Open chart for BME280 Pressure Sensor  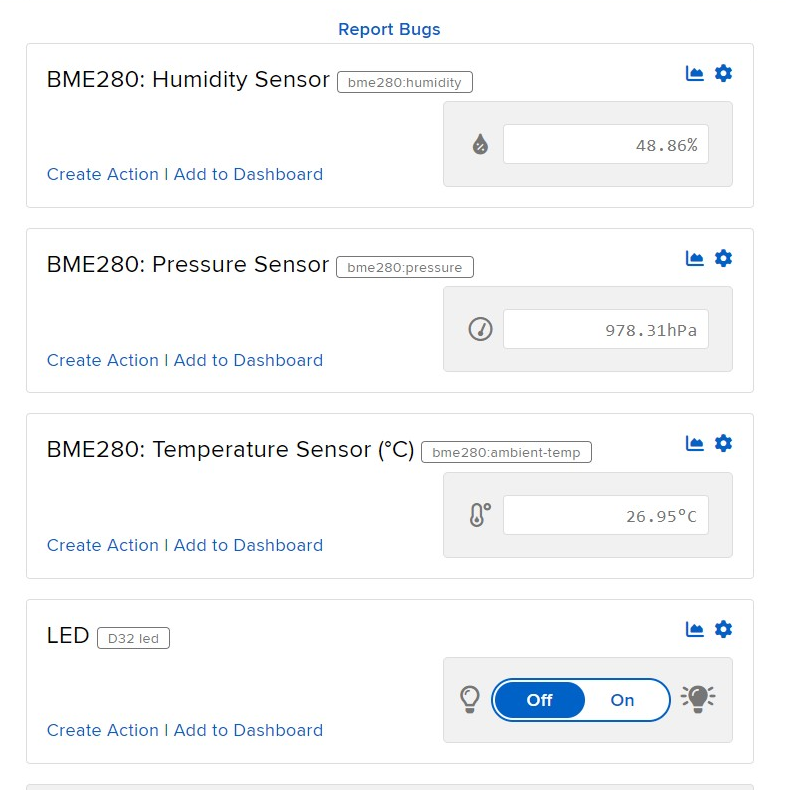tap(694, 258)
